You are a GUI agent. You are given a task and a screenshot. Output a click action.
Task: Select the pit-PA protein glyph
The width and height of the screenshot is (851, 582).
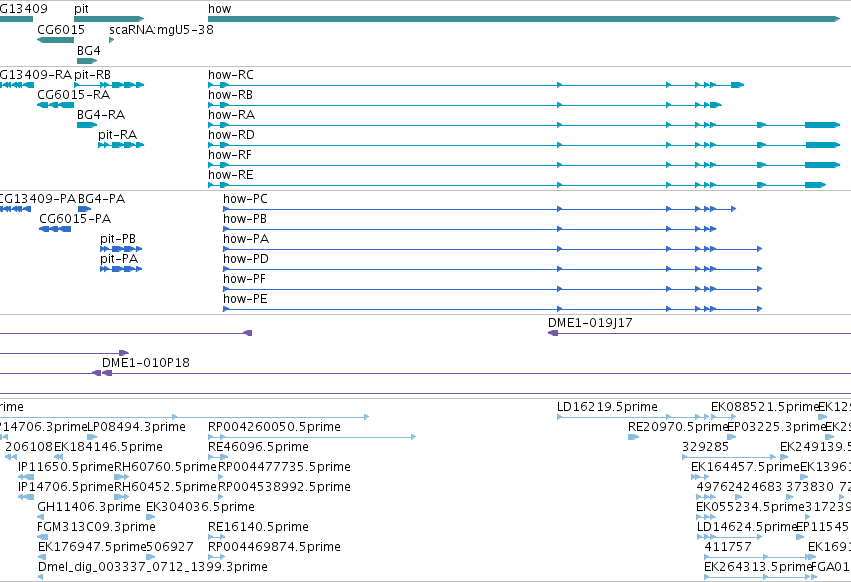click(121, 269)
